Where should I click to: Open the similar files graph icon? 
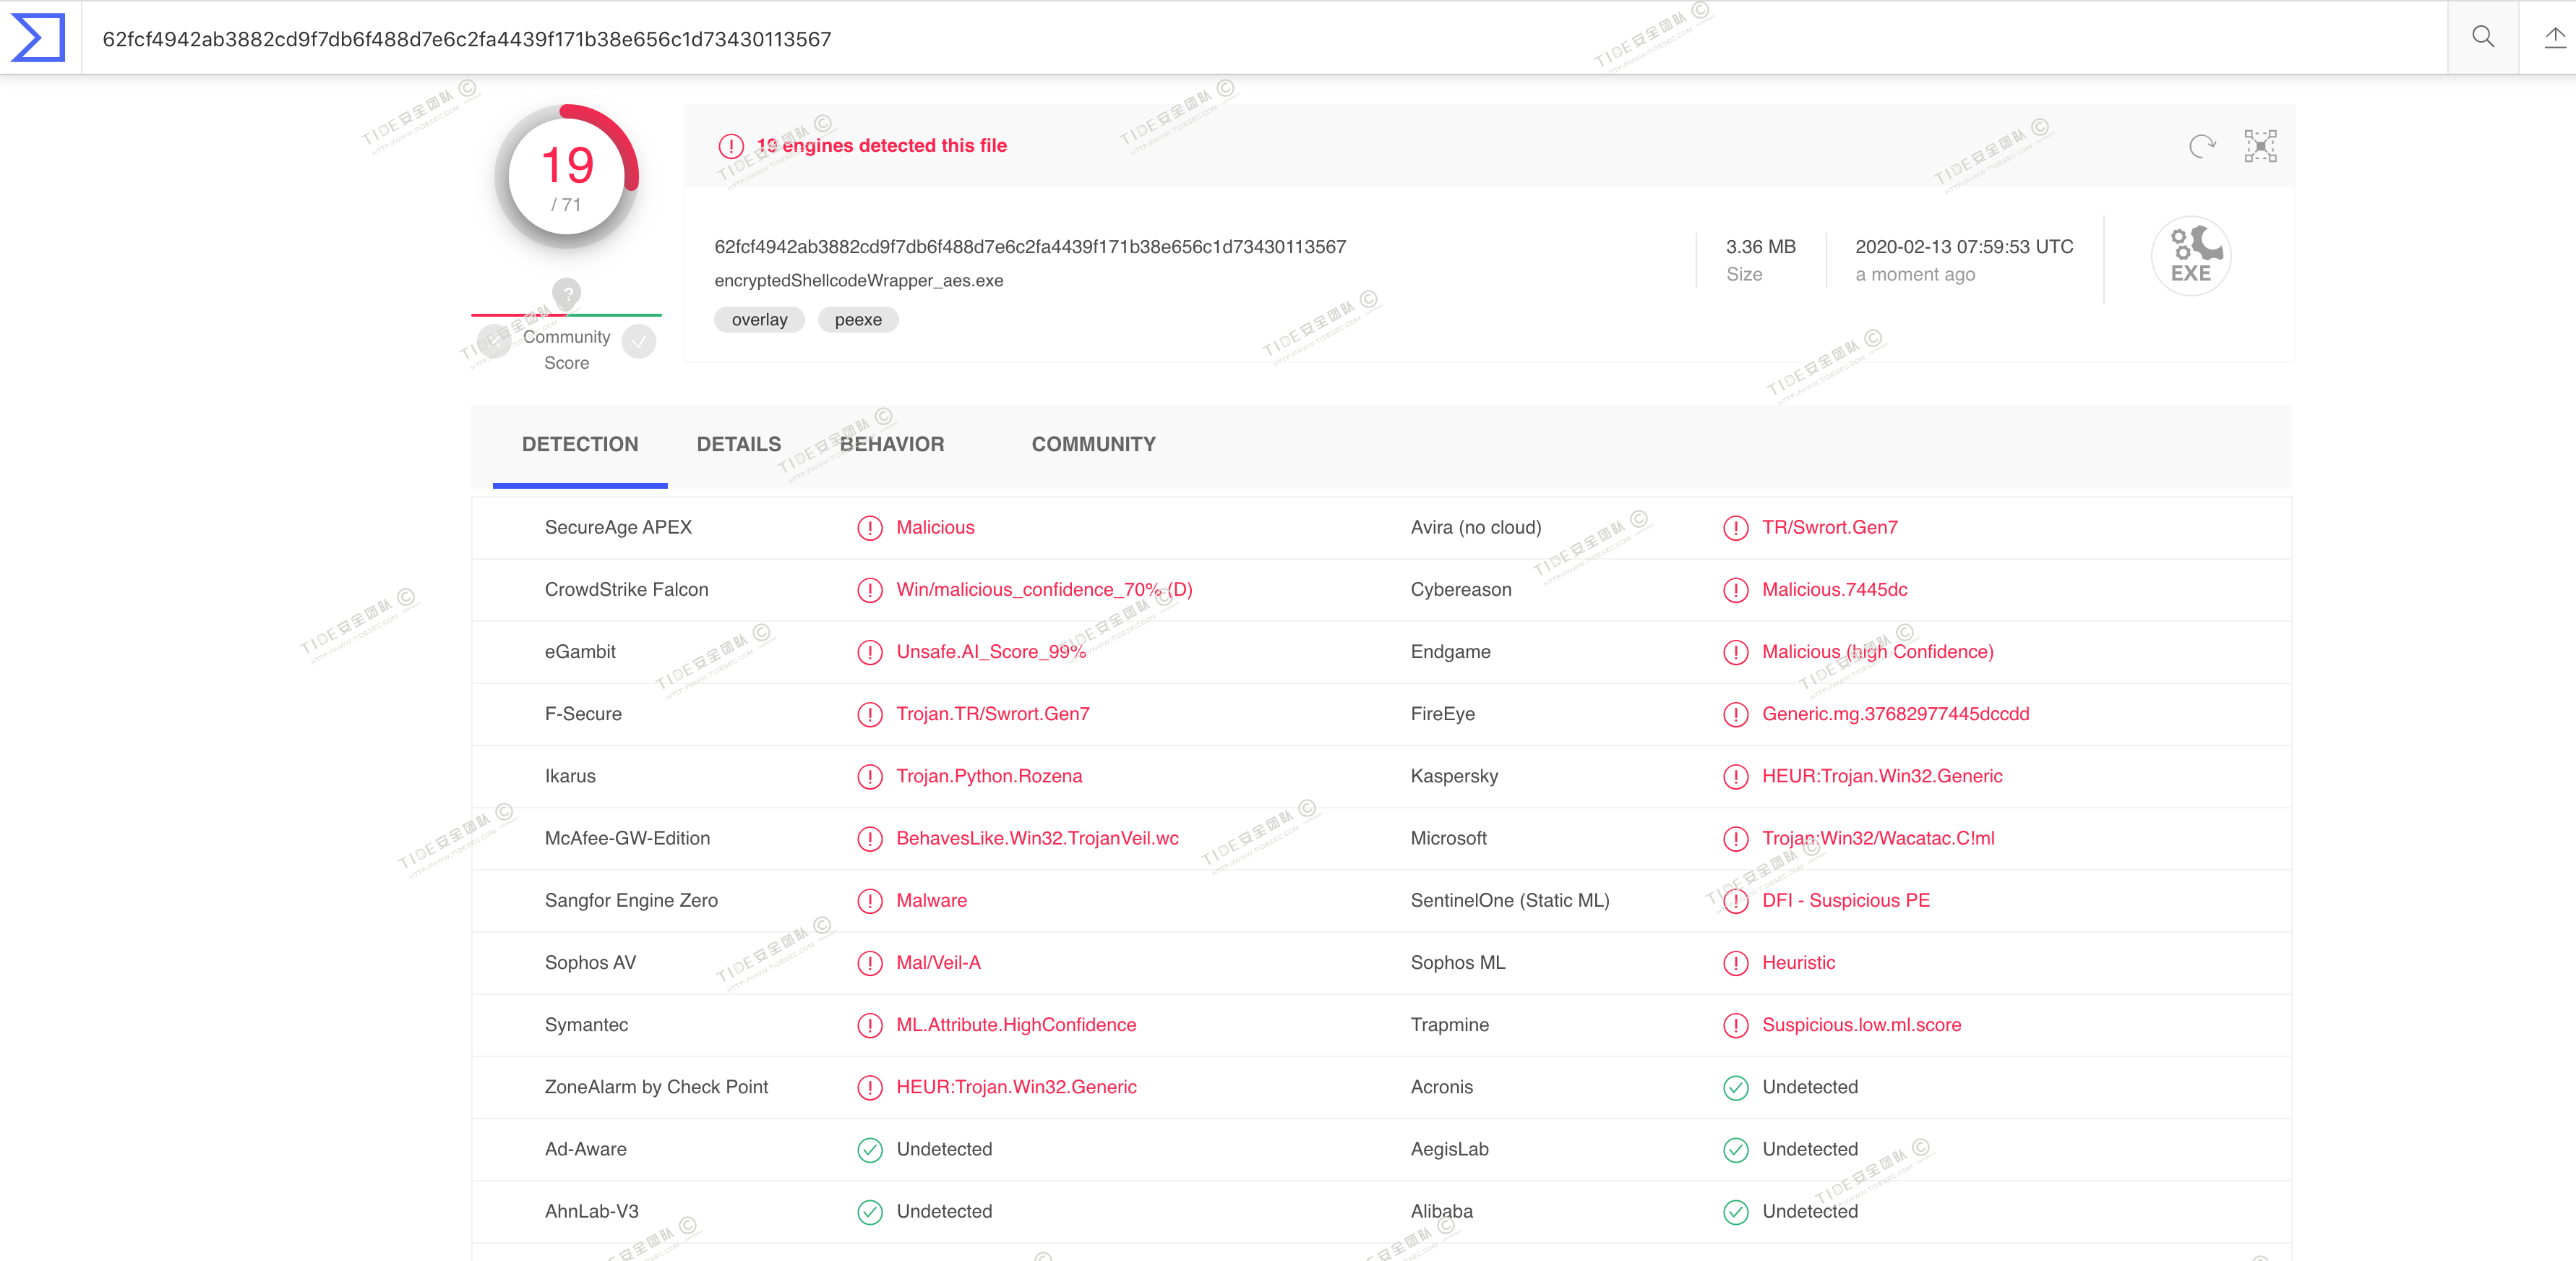[2260, 147]
